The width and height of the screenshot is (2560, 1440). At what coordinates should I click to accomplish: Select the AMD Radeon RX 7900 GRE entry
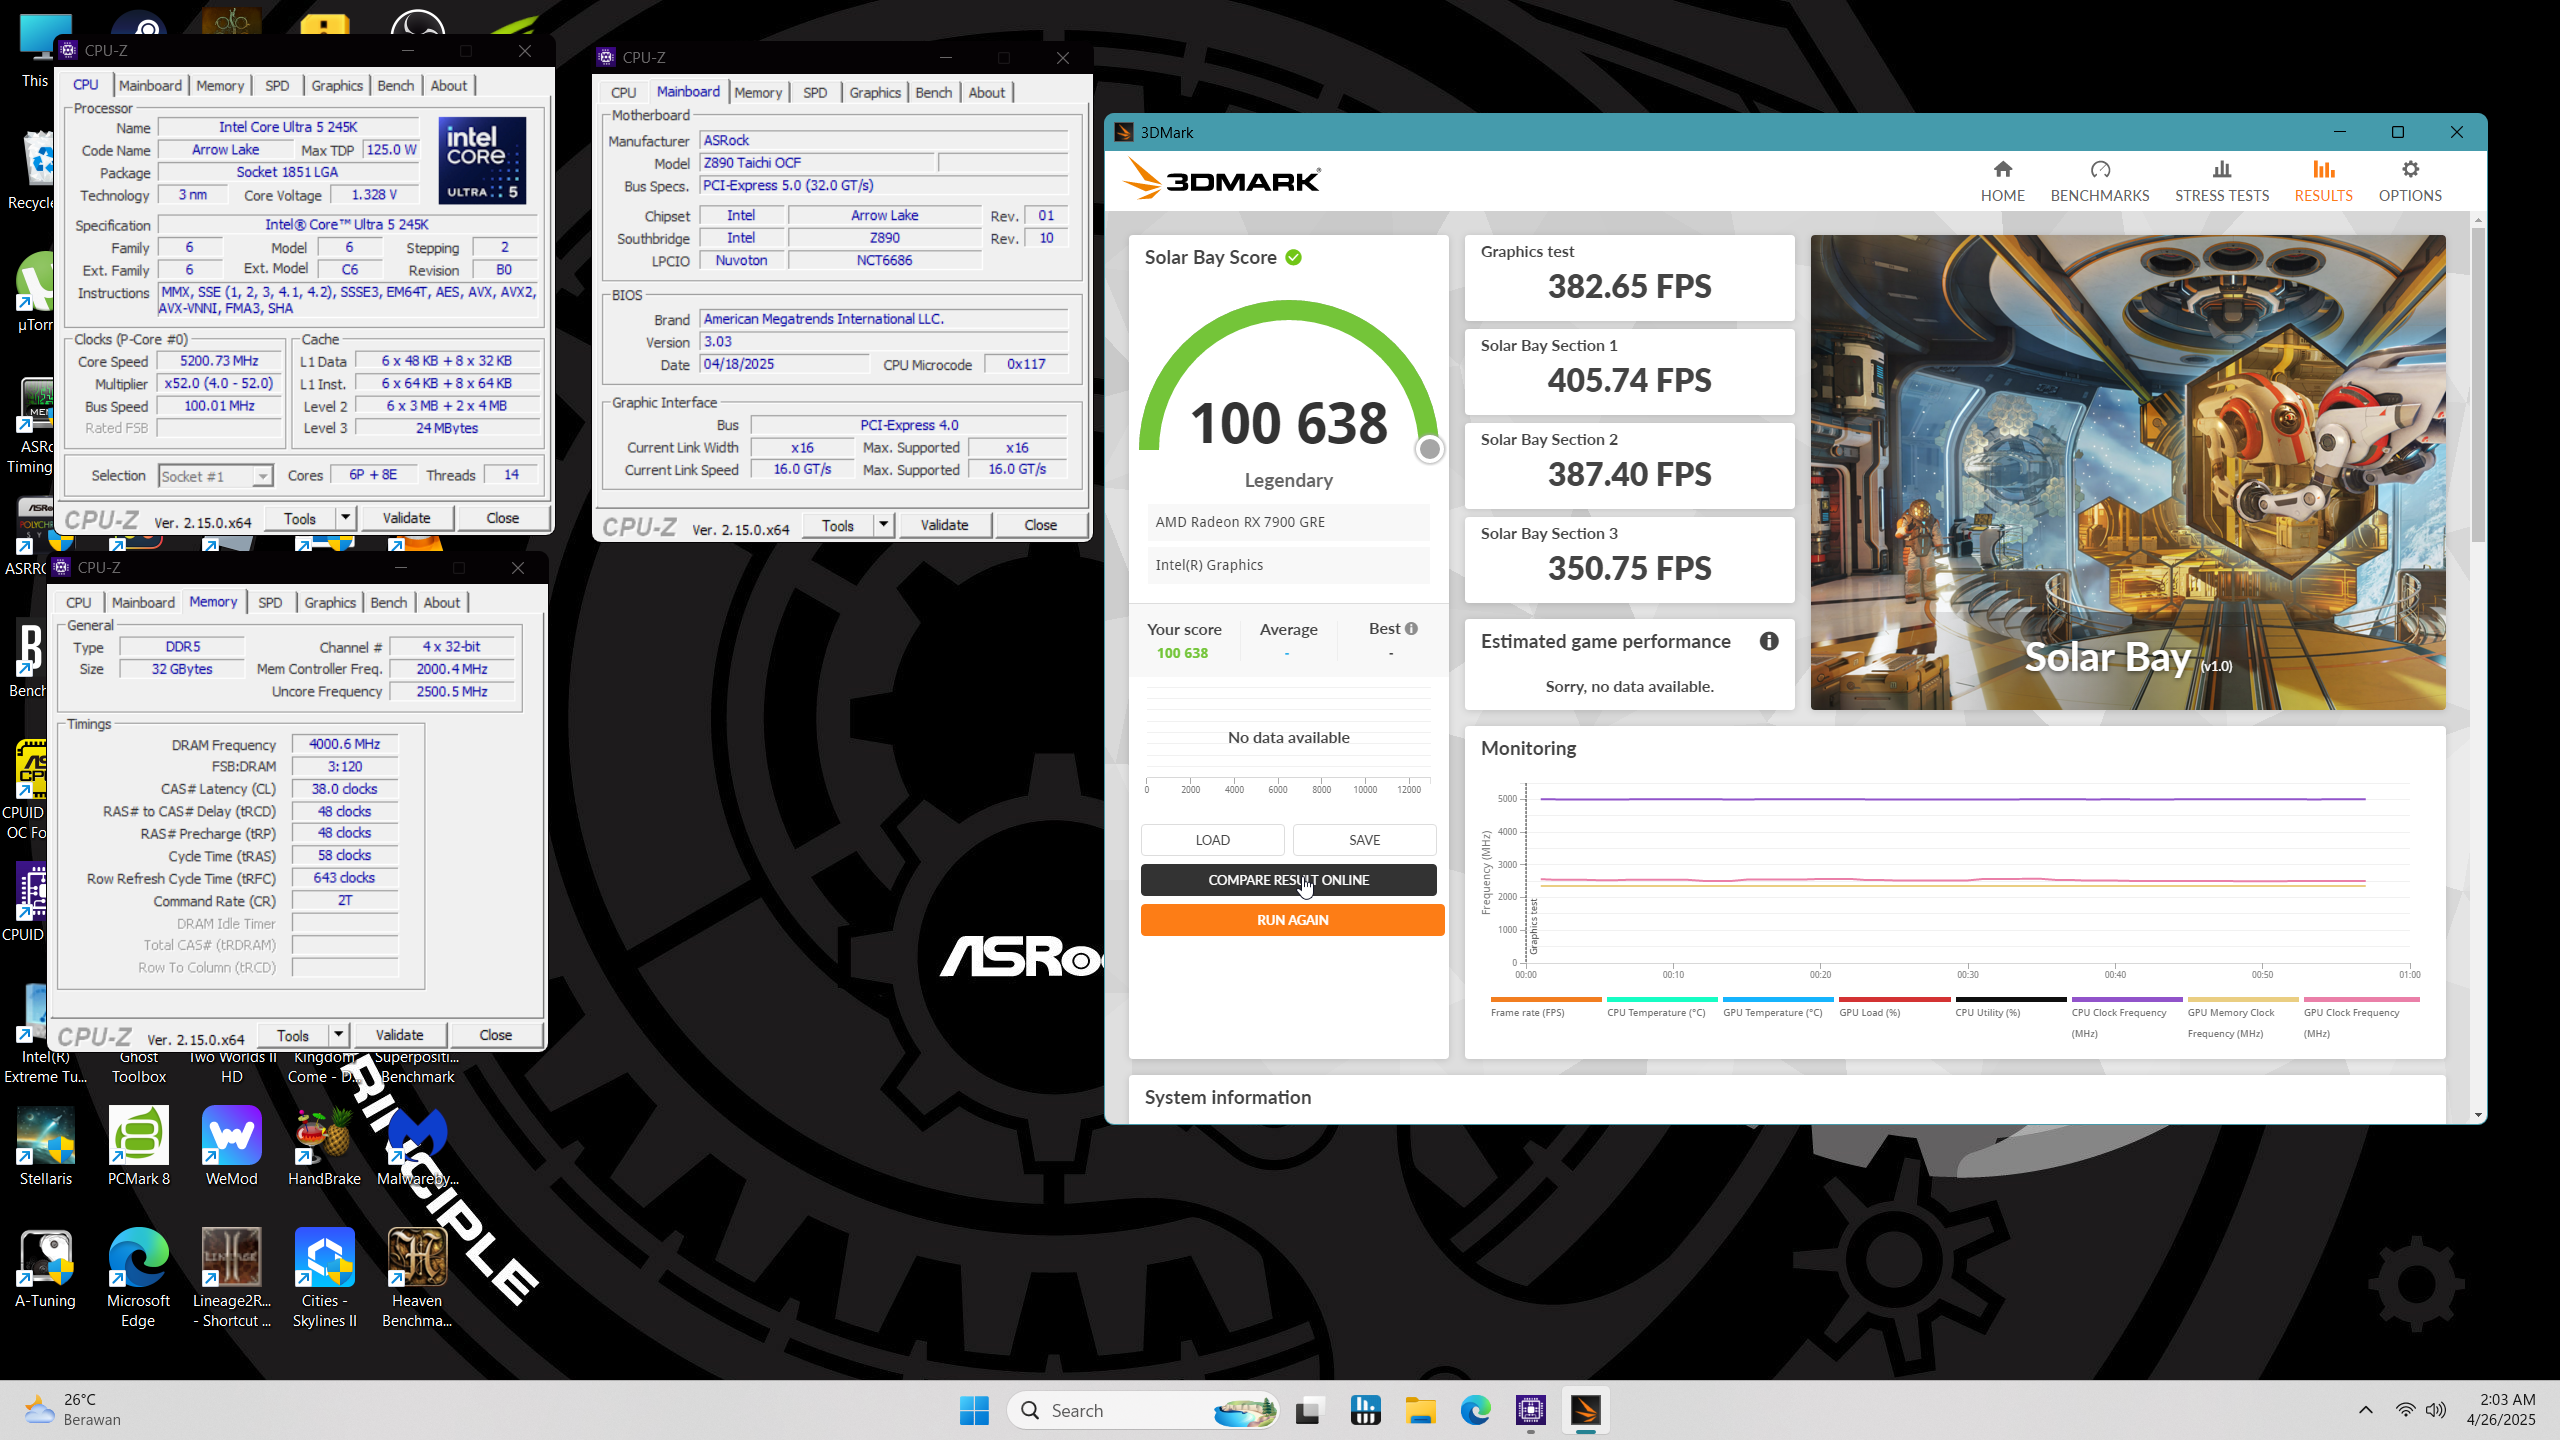(1289, 522)
